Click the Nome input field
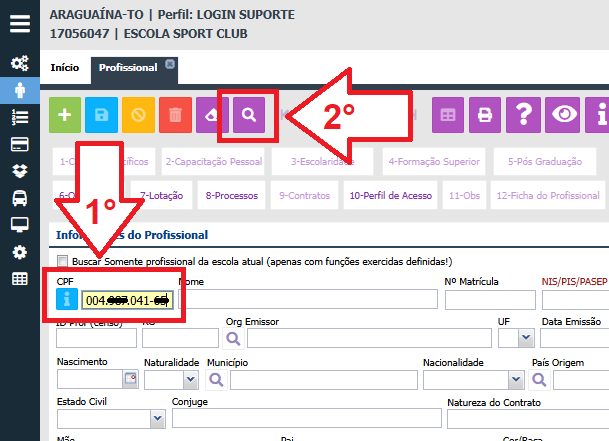This screenshot has width=609, height=441. click(308, 299)
